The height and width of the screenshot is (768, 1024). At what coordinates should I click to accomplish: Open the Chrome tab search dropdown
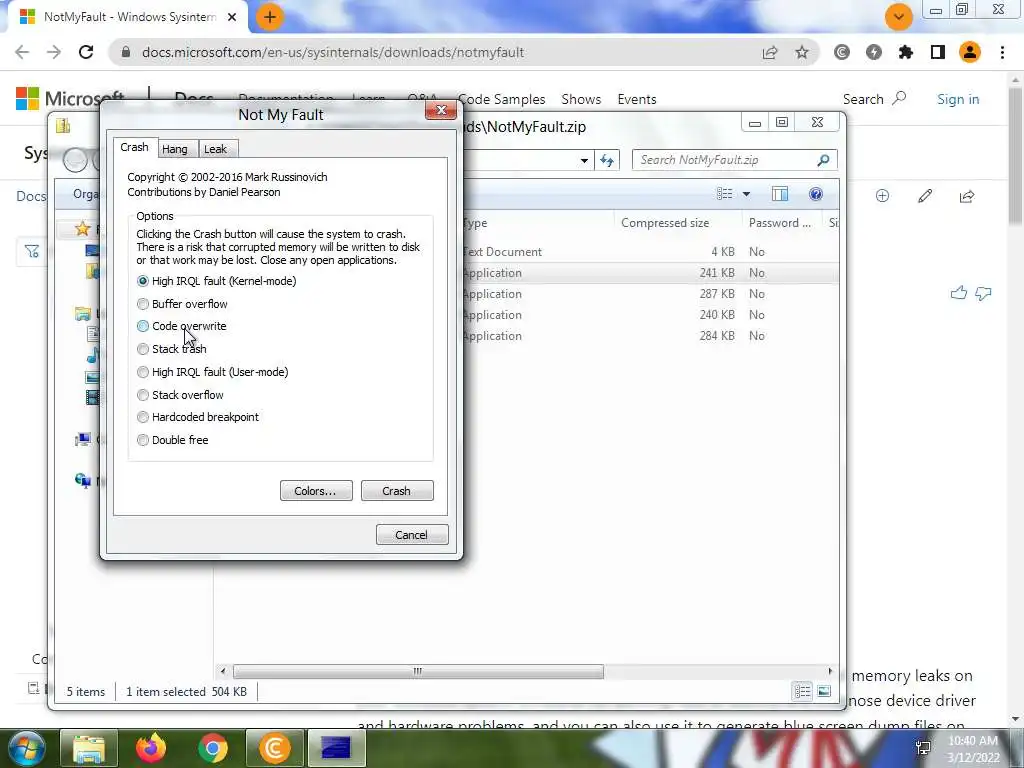[899, 17]
